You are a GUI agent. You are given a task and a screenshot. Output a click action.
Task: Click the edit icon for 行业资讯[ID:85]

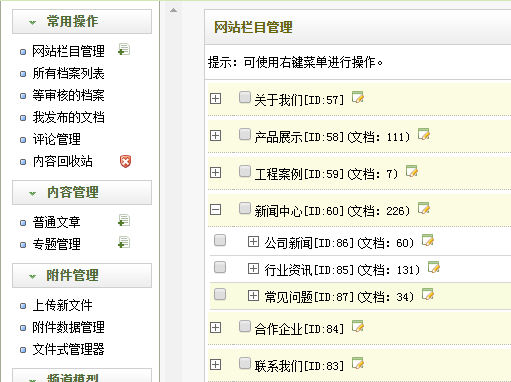(x=434, y=267)
